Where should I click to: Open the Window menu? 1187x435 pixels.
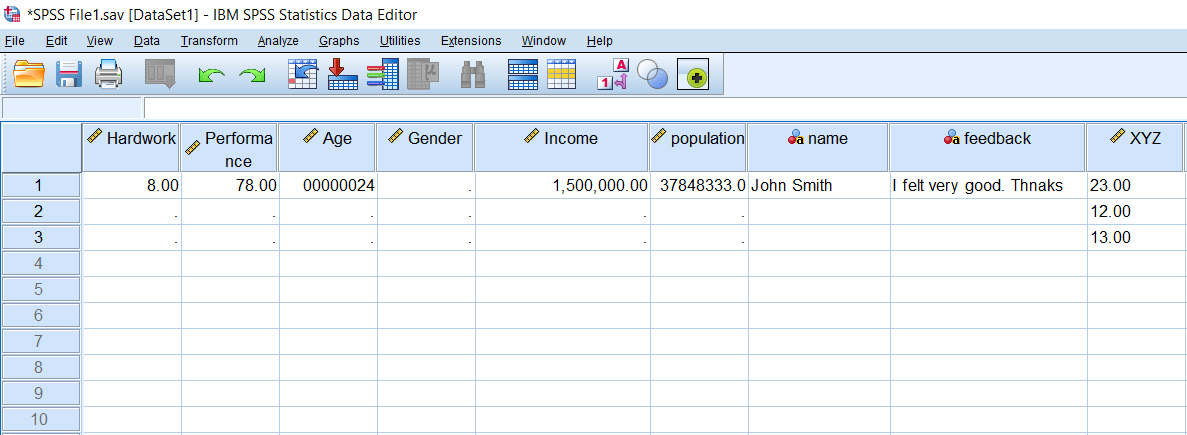[544, 41]
